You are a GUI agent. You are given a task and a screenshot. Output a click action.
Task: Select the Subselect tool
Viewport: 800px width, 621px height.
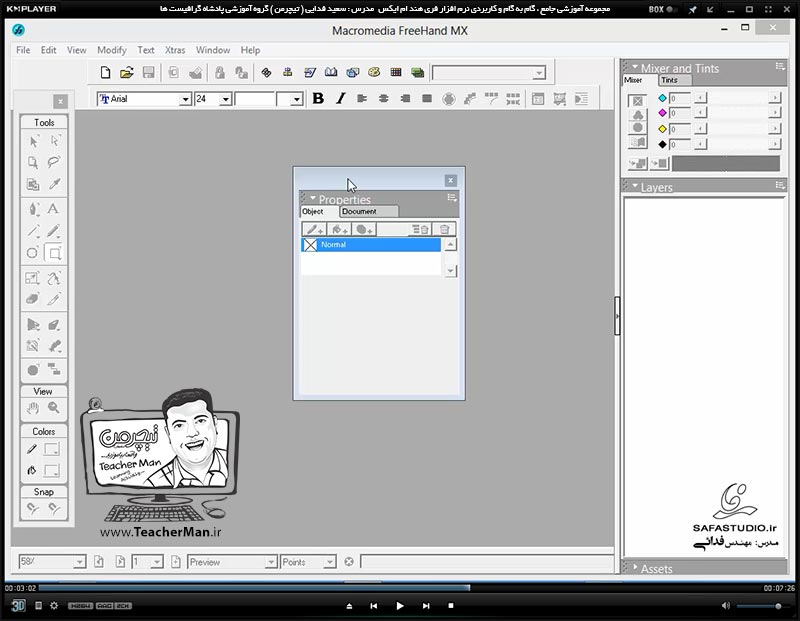pyautogui.click(x=55, y=141)
